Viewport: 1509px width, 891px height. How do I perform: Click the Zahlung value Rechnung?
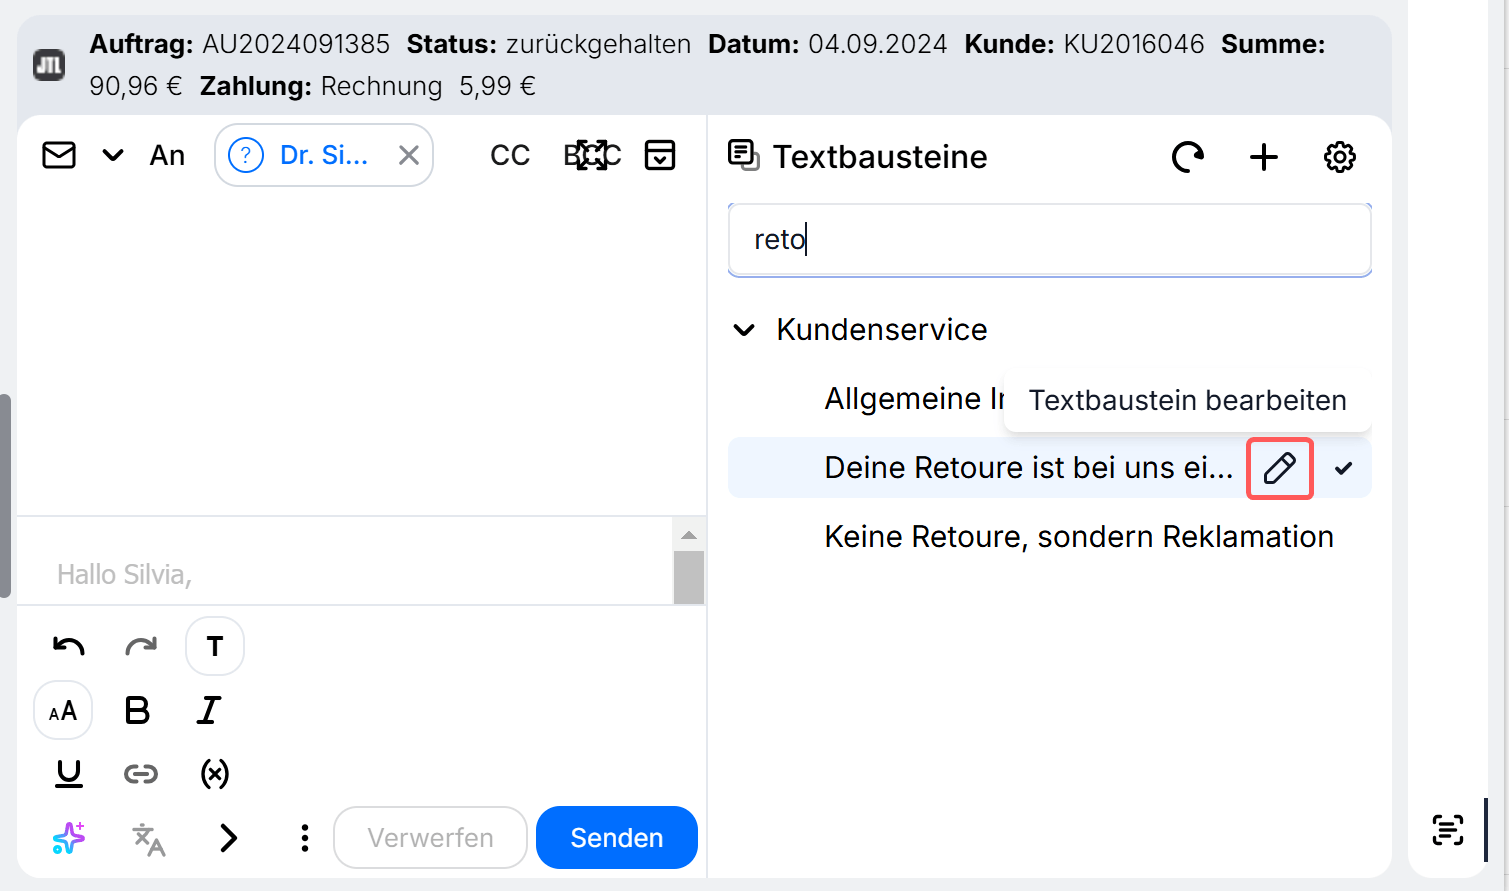pos(382,87)
